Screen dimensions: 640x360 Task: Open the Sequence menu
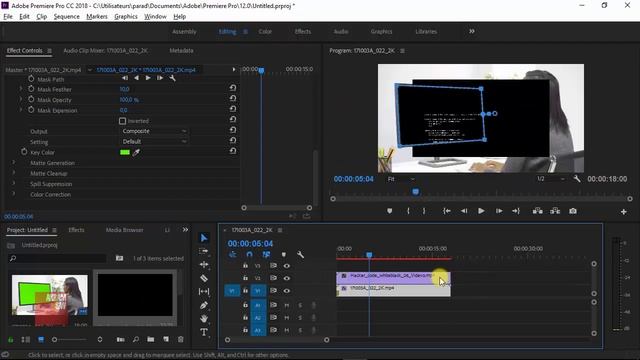click(x=67, y=17)
